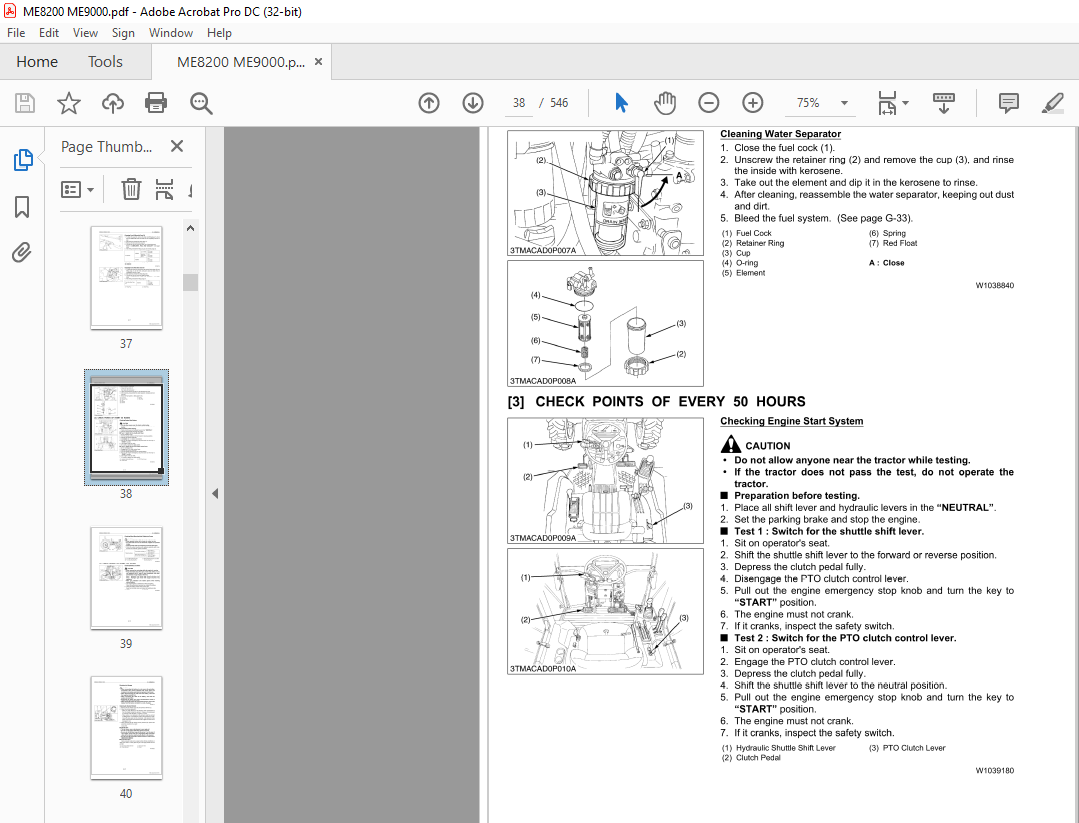1079x823 pixels.
Task: Open the View menu
Action: pos(85,32)
